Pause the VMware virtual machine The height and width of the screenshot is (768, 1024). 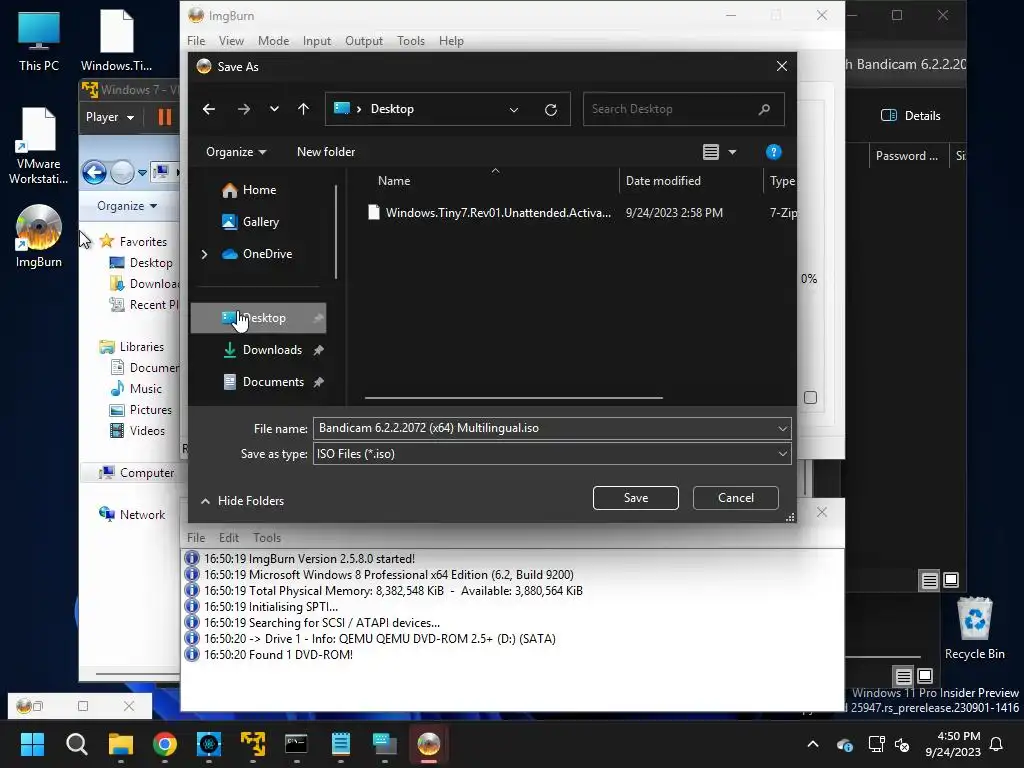pyautogui.click(x=164, y=118)
